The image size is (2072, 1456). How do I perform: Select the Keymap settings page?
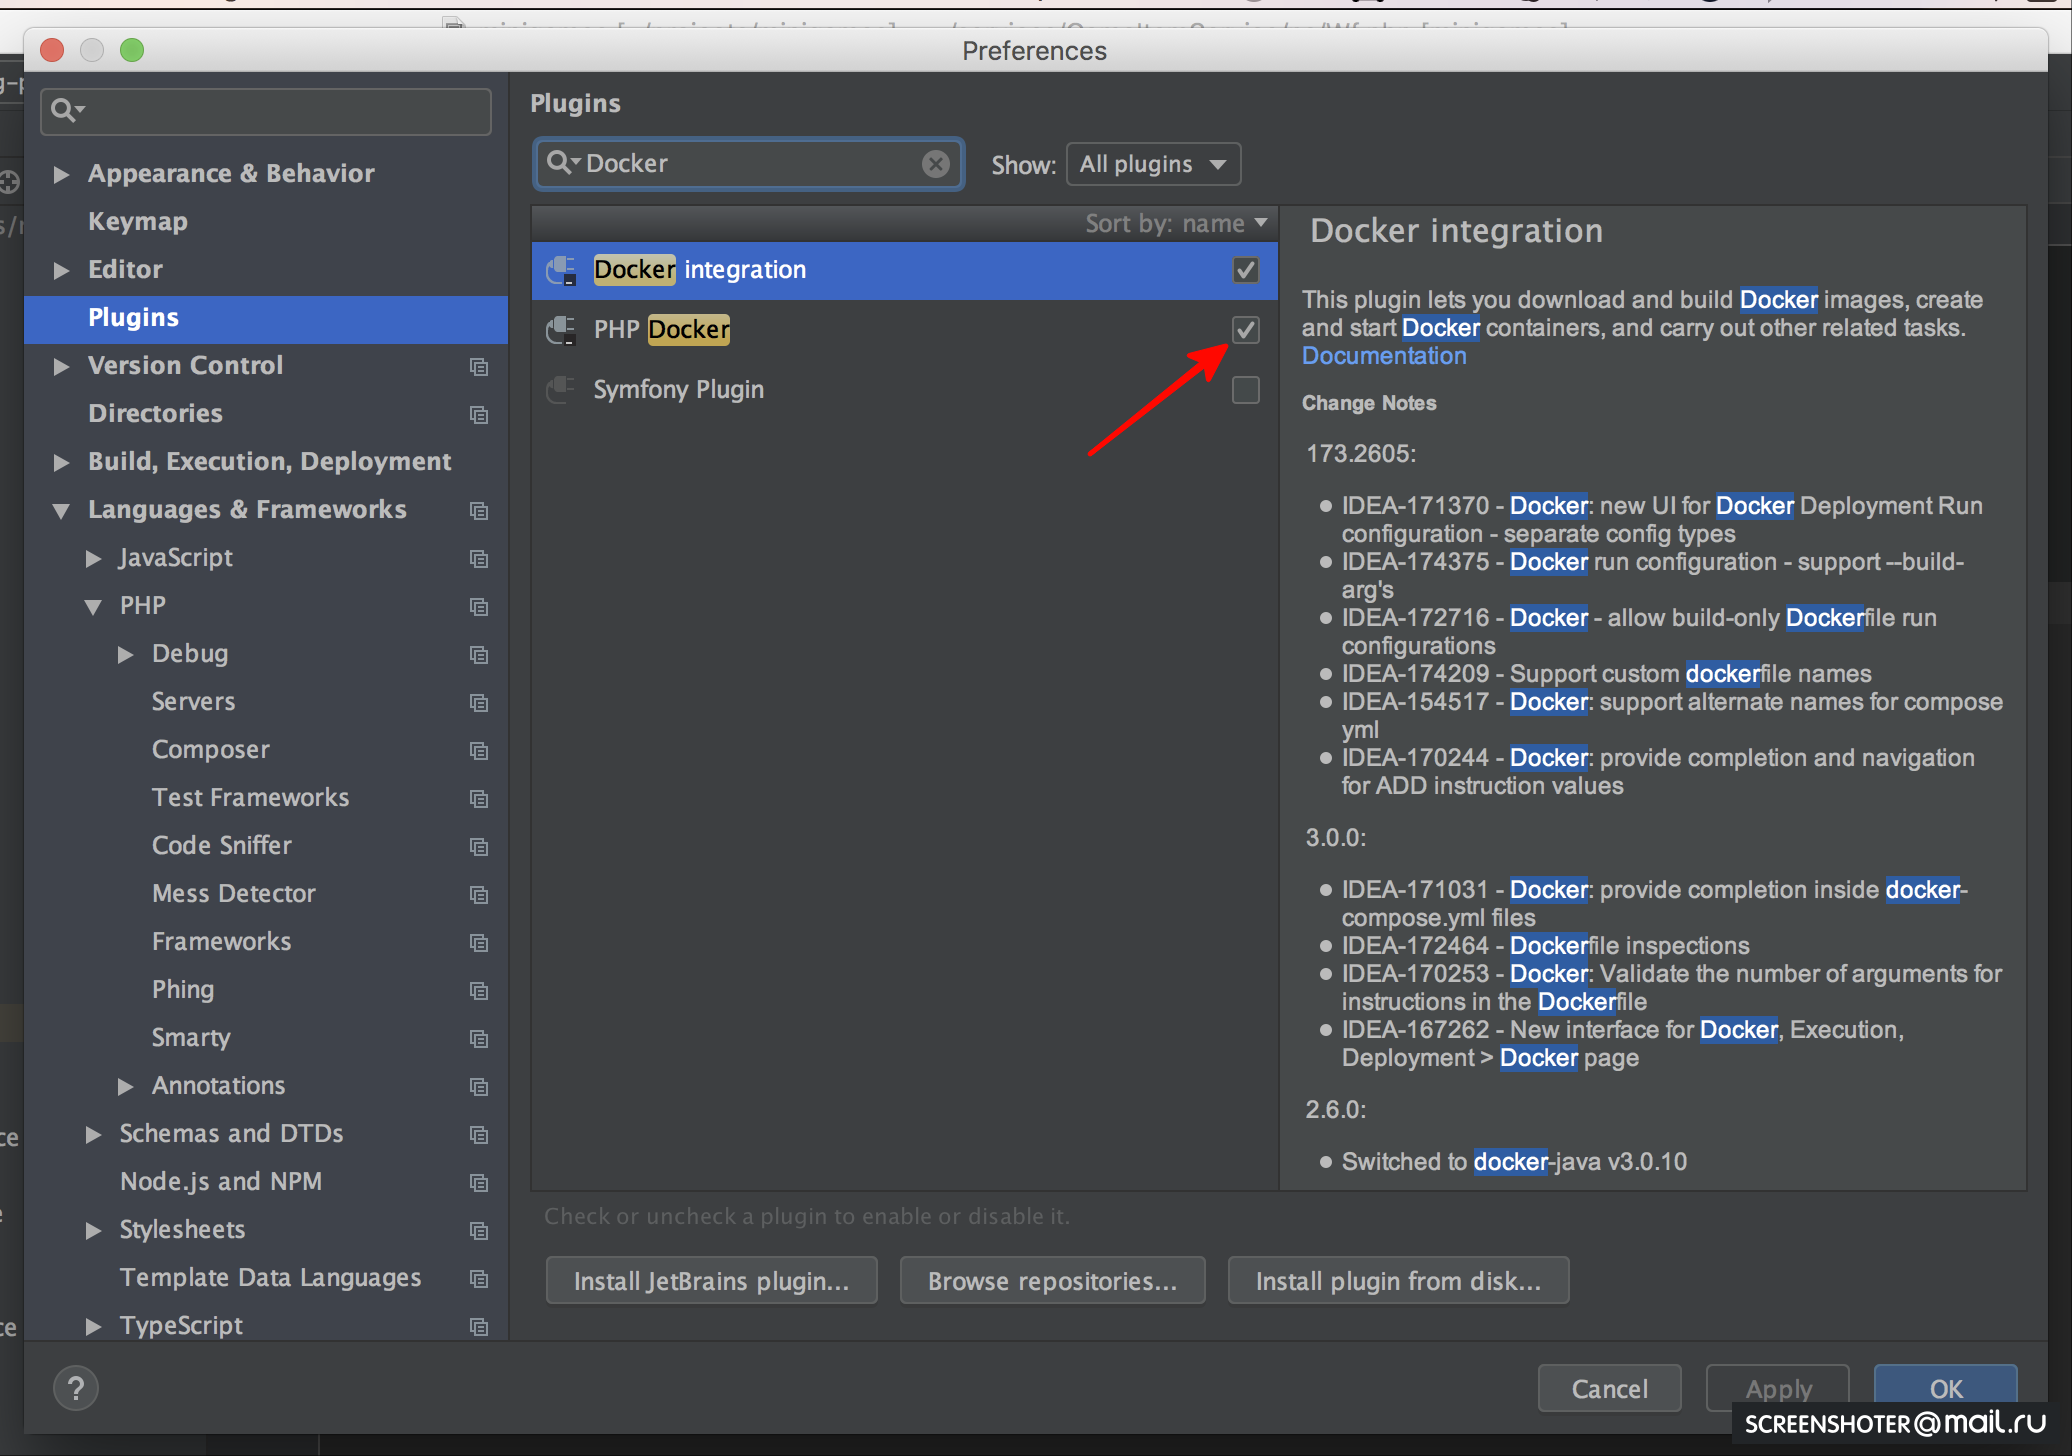pyautogui.click(x=138, y=222)
